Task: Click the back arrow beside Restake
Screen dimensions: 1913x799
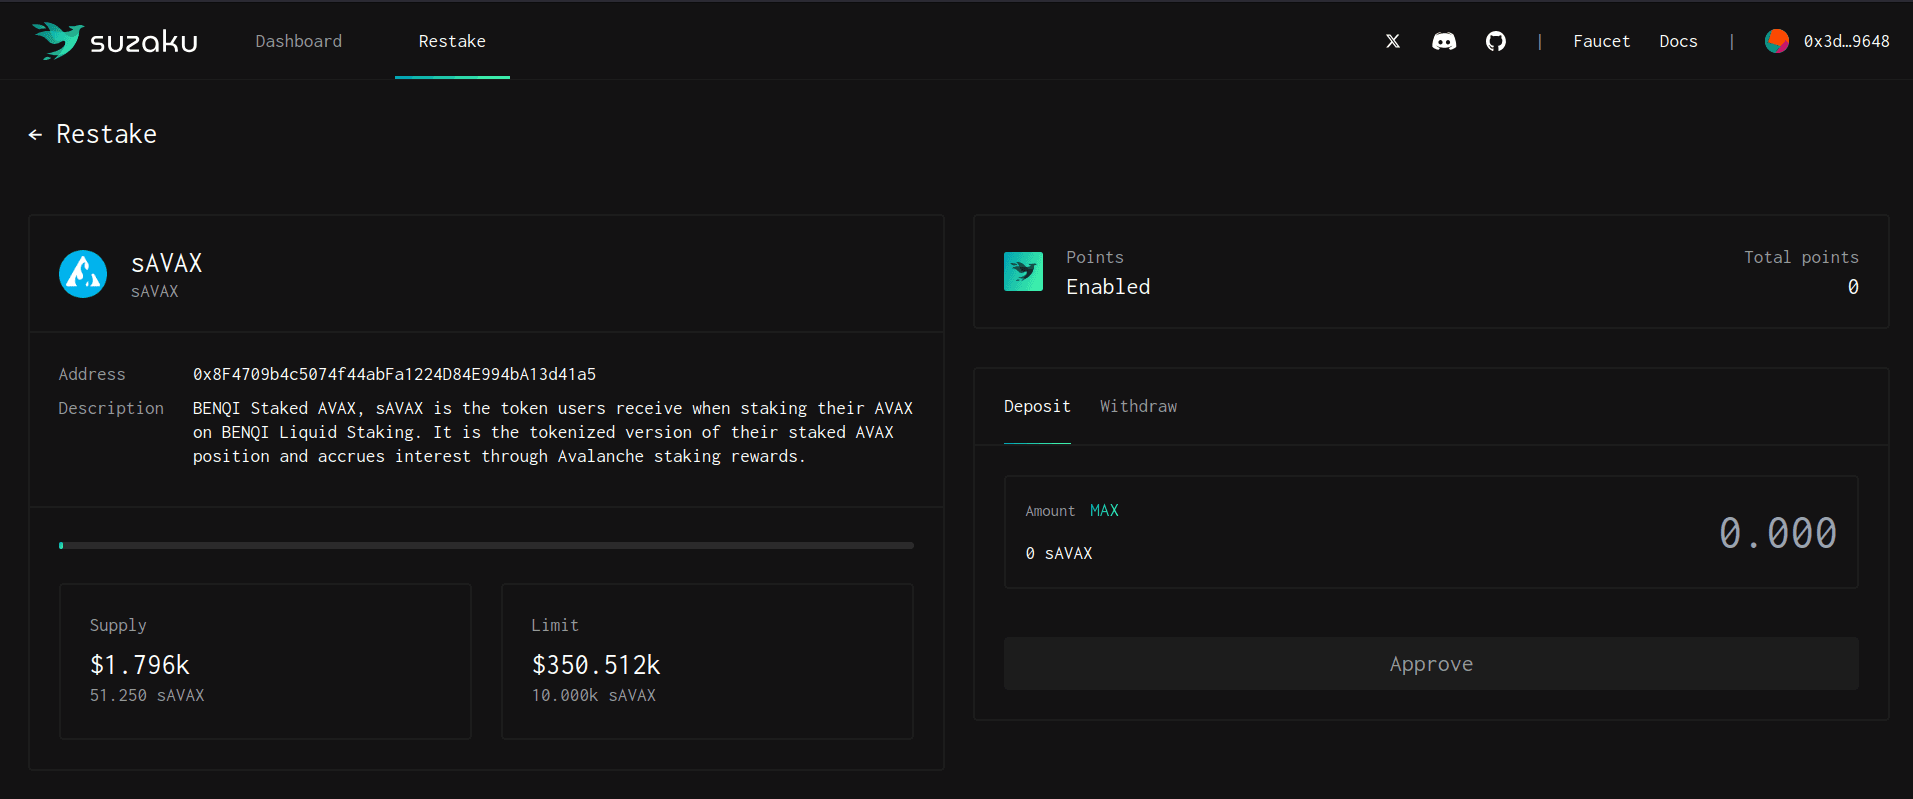Action: [x=35, y=134]
